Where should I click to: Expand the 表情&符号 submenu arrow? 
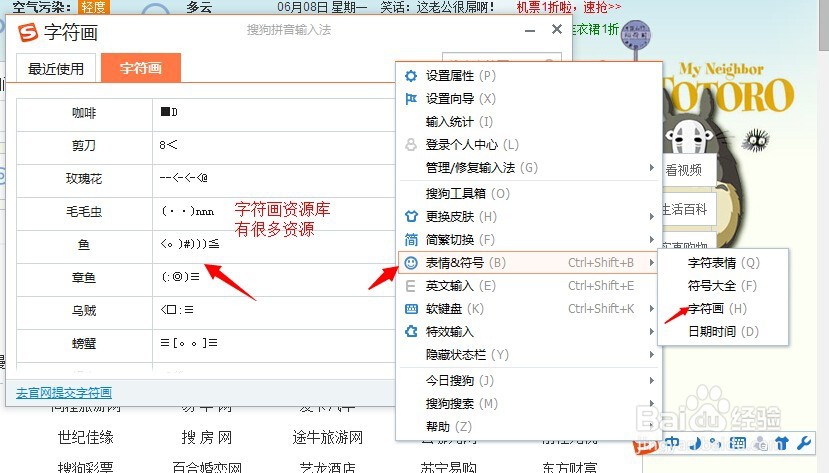click(651, 263)
